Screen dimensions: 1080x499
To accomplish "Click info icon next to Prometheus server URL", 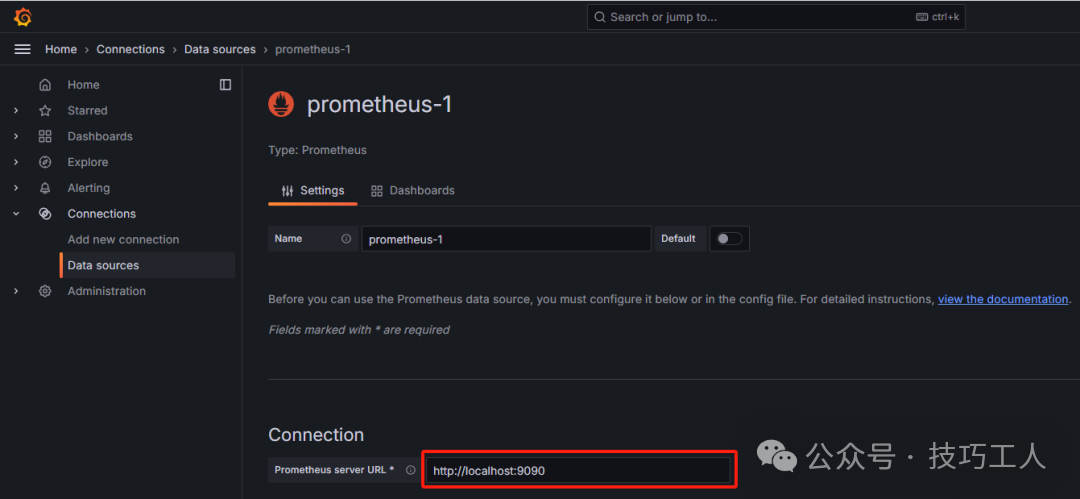I will click(410, 470).
